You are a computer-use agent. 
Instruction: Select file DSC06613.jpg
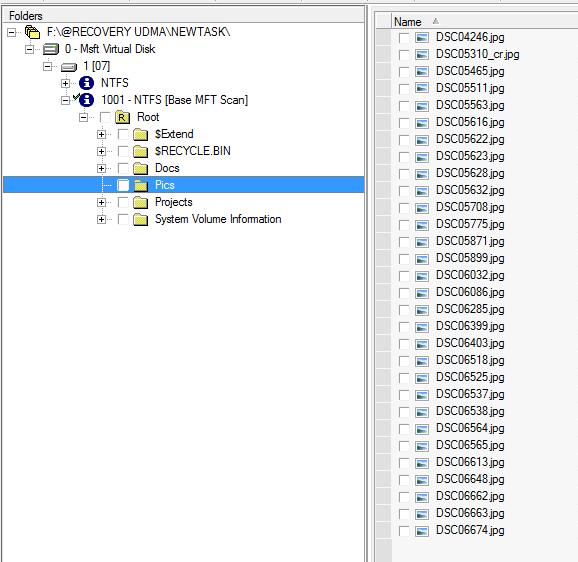pyautogui.click(x=470, y=462)
